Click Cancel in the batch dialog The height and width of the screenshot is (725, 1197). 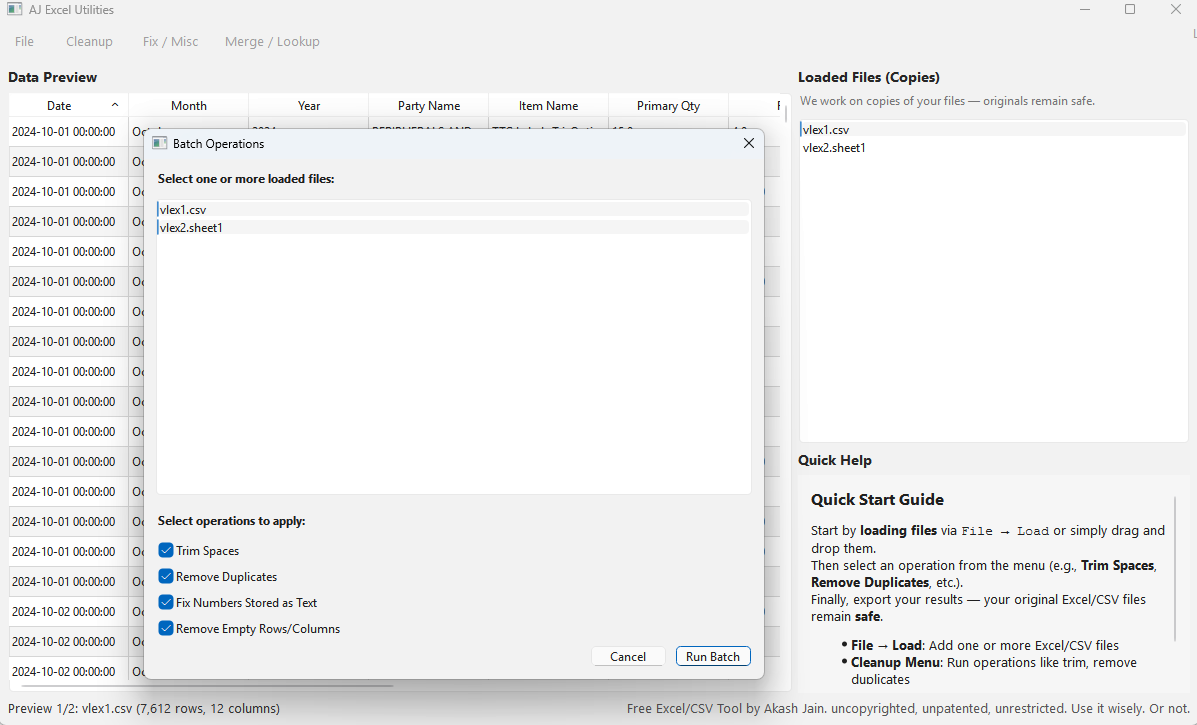tap(628, 657)
